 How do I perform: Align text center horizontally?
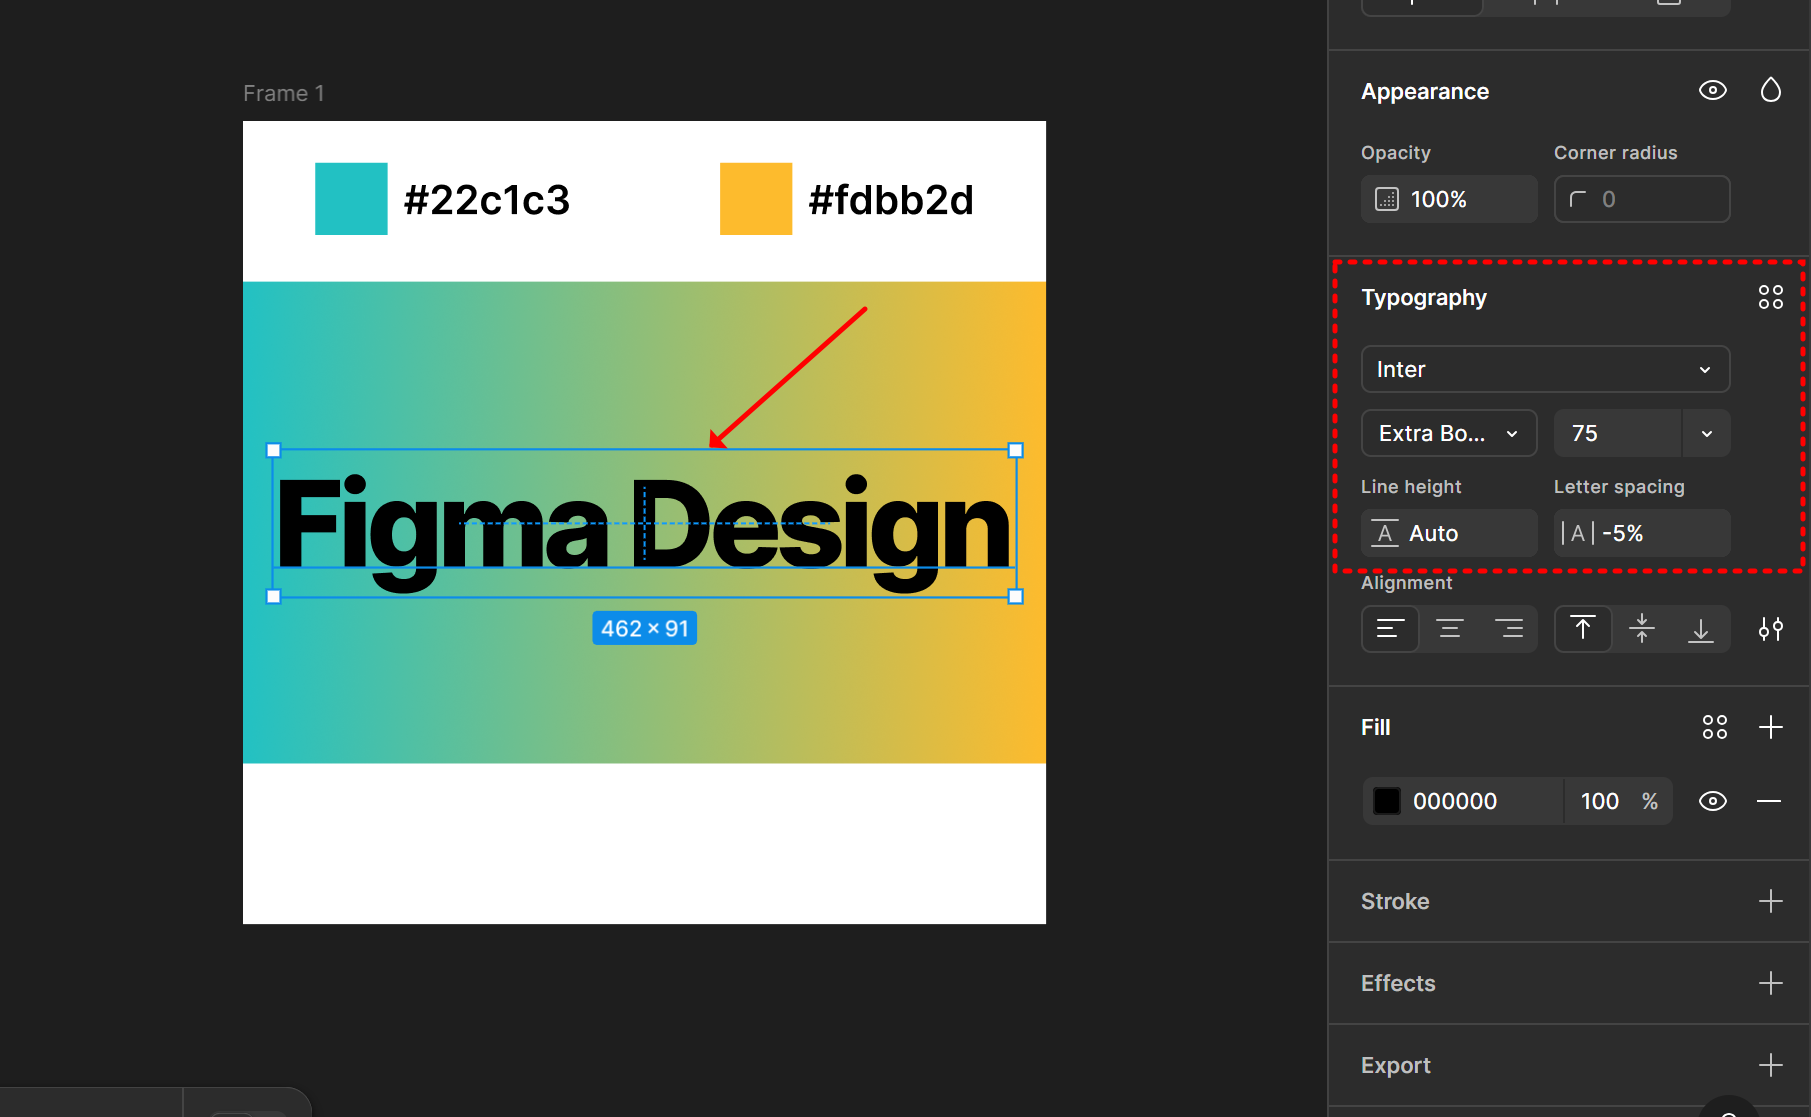(1450, 629)
